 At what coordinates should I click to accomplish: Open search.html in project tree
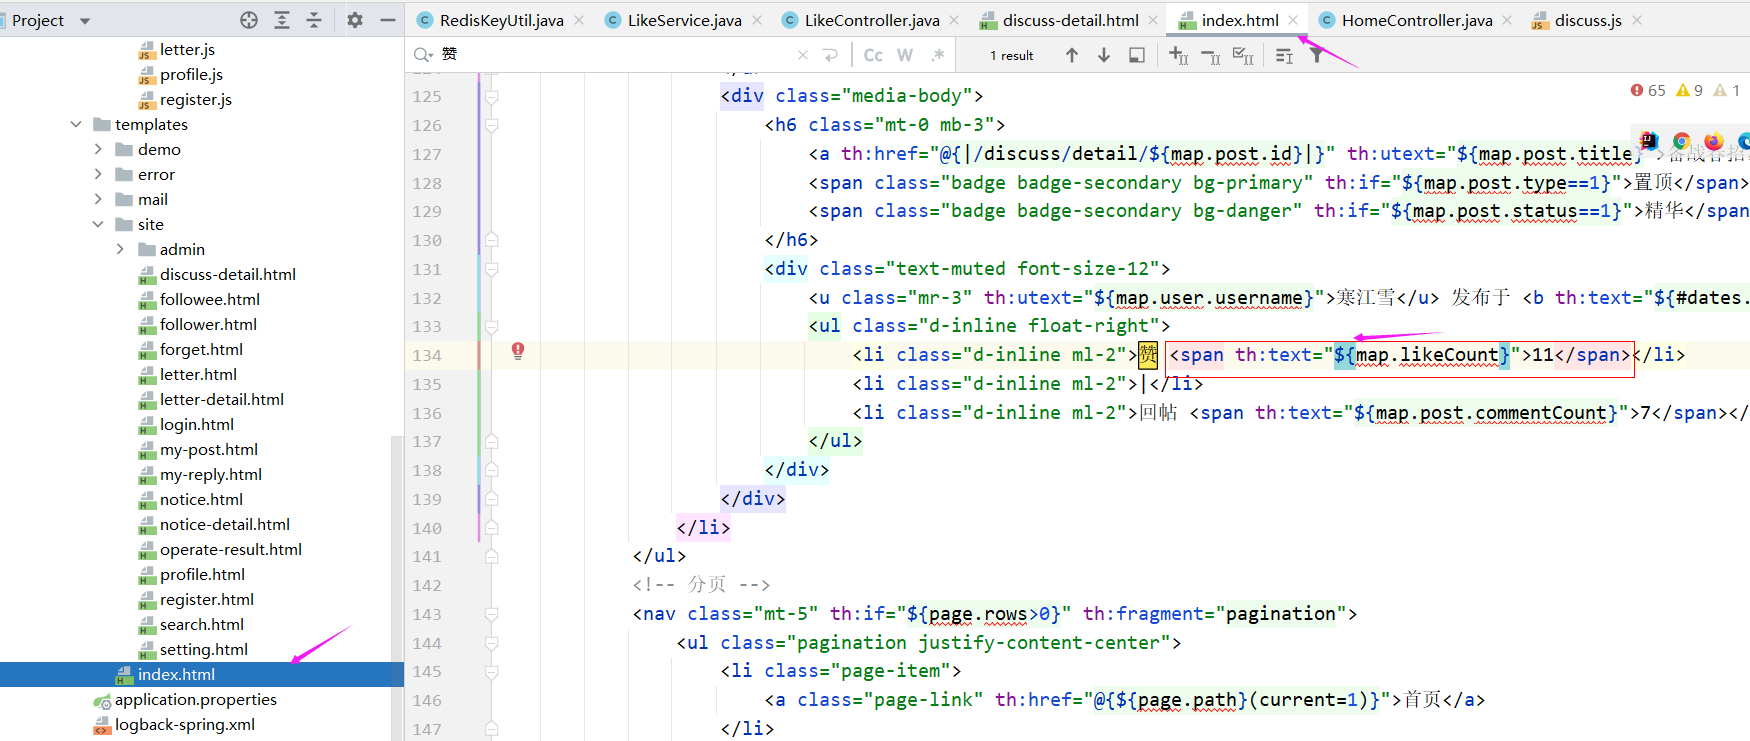(202, 624)
